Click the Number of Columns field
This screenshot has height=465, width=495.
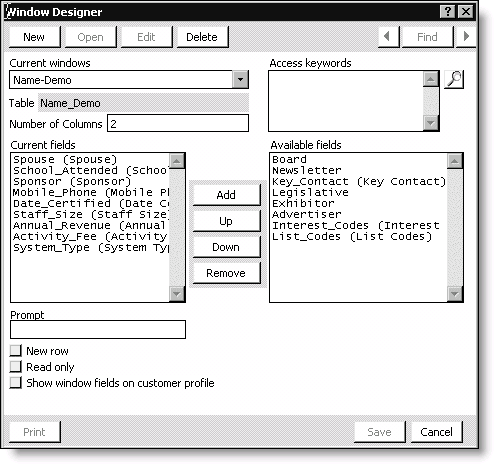[178, 124]
